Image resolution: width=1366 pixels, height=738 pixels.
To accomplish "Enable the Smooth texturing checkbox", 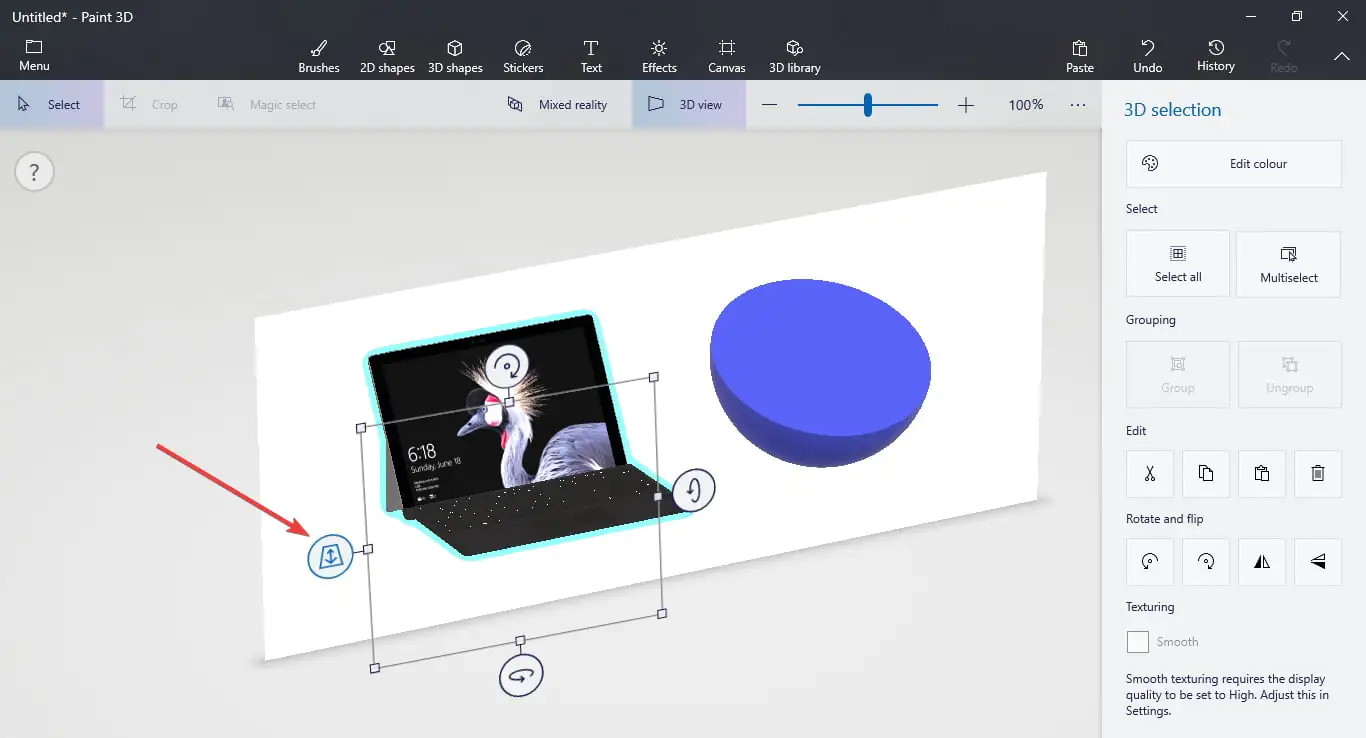I will click(x=1138, y=642).
